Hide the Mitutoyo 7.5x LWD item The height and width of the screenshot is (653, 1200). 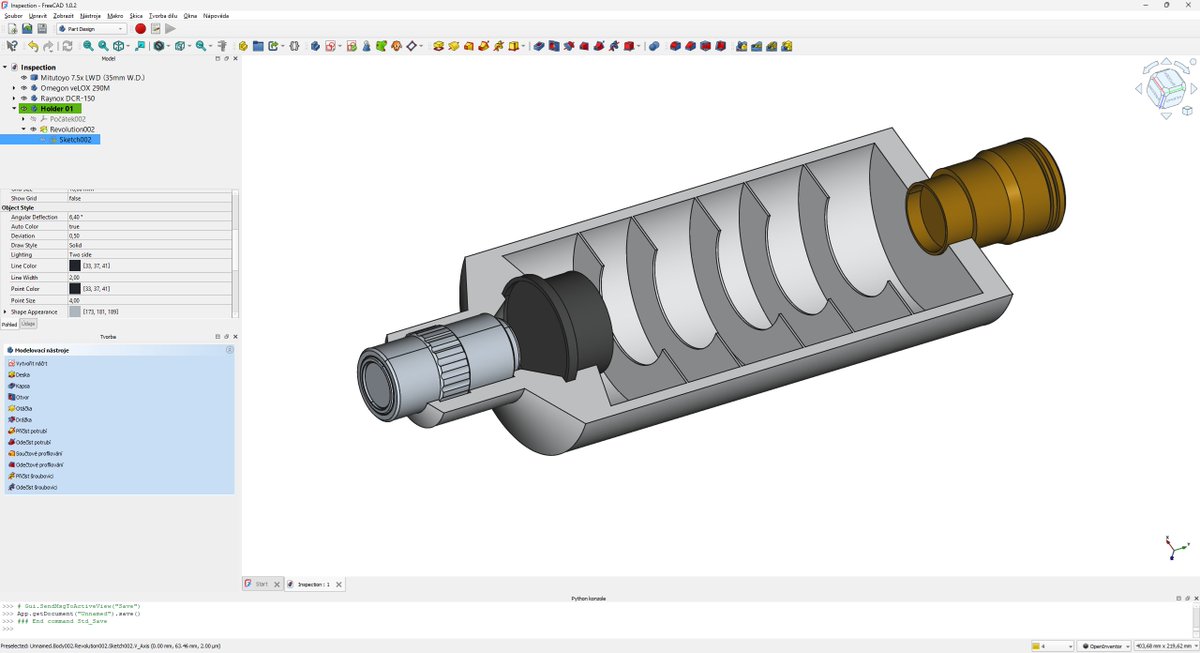click(24, 78)
